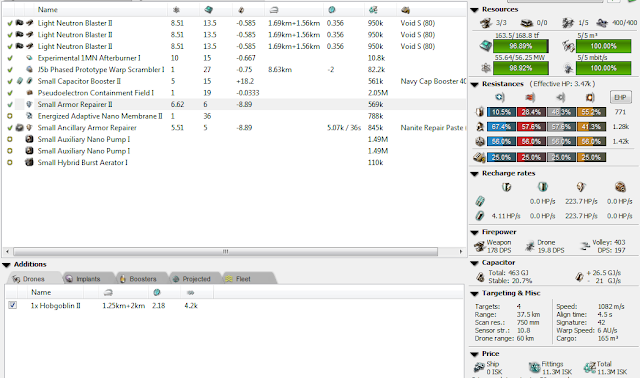
Task: Click the hull row icon in Resistances
Action: pyautogui.click(x=480, y=142)
